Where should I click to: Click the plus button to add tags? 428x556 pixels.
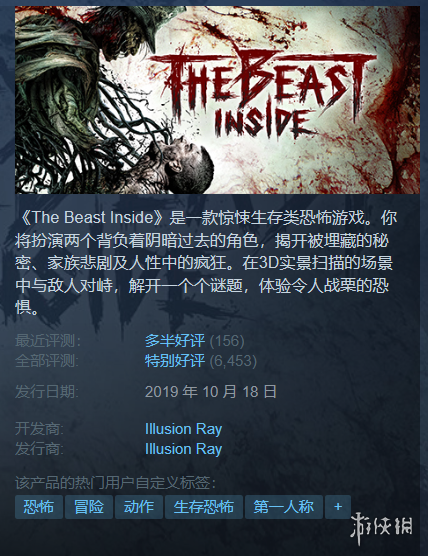click(338, 507)
